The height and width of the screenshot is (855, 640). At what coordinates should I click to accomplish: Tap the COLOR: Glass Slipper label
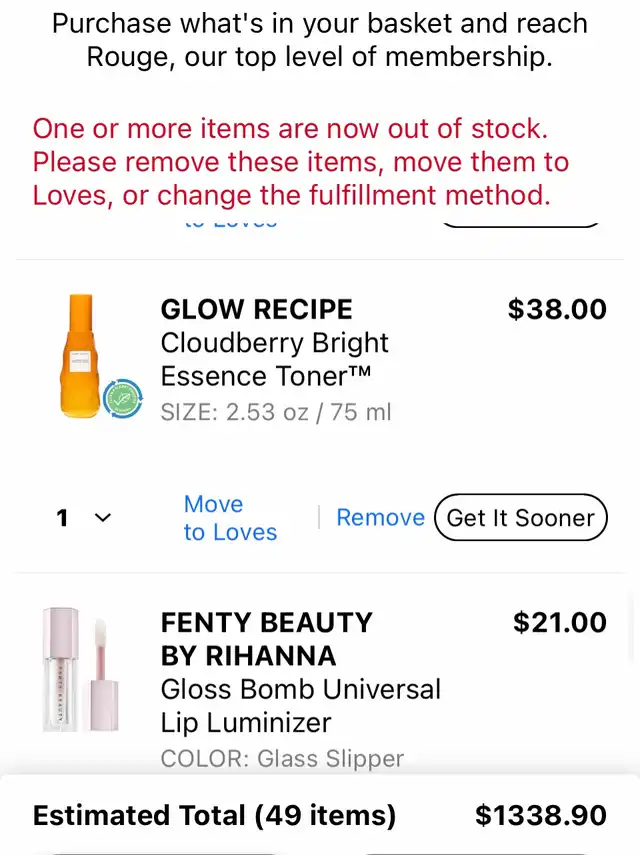282,758
